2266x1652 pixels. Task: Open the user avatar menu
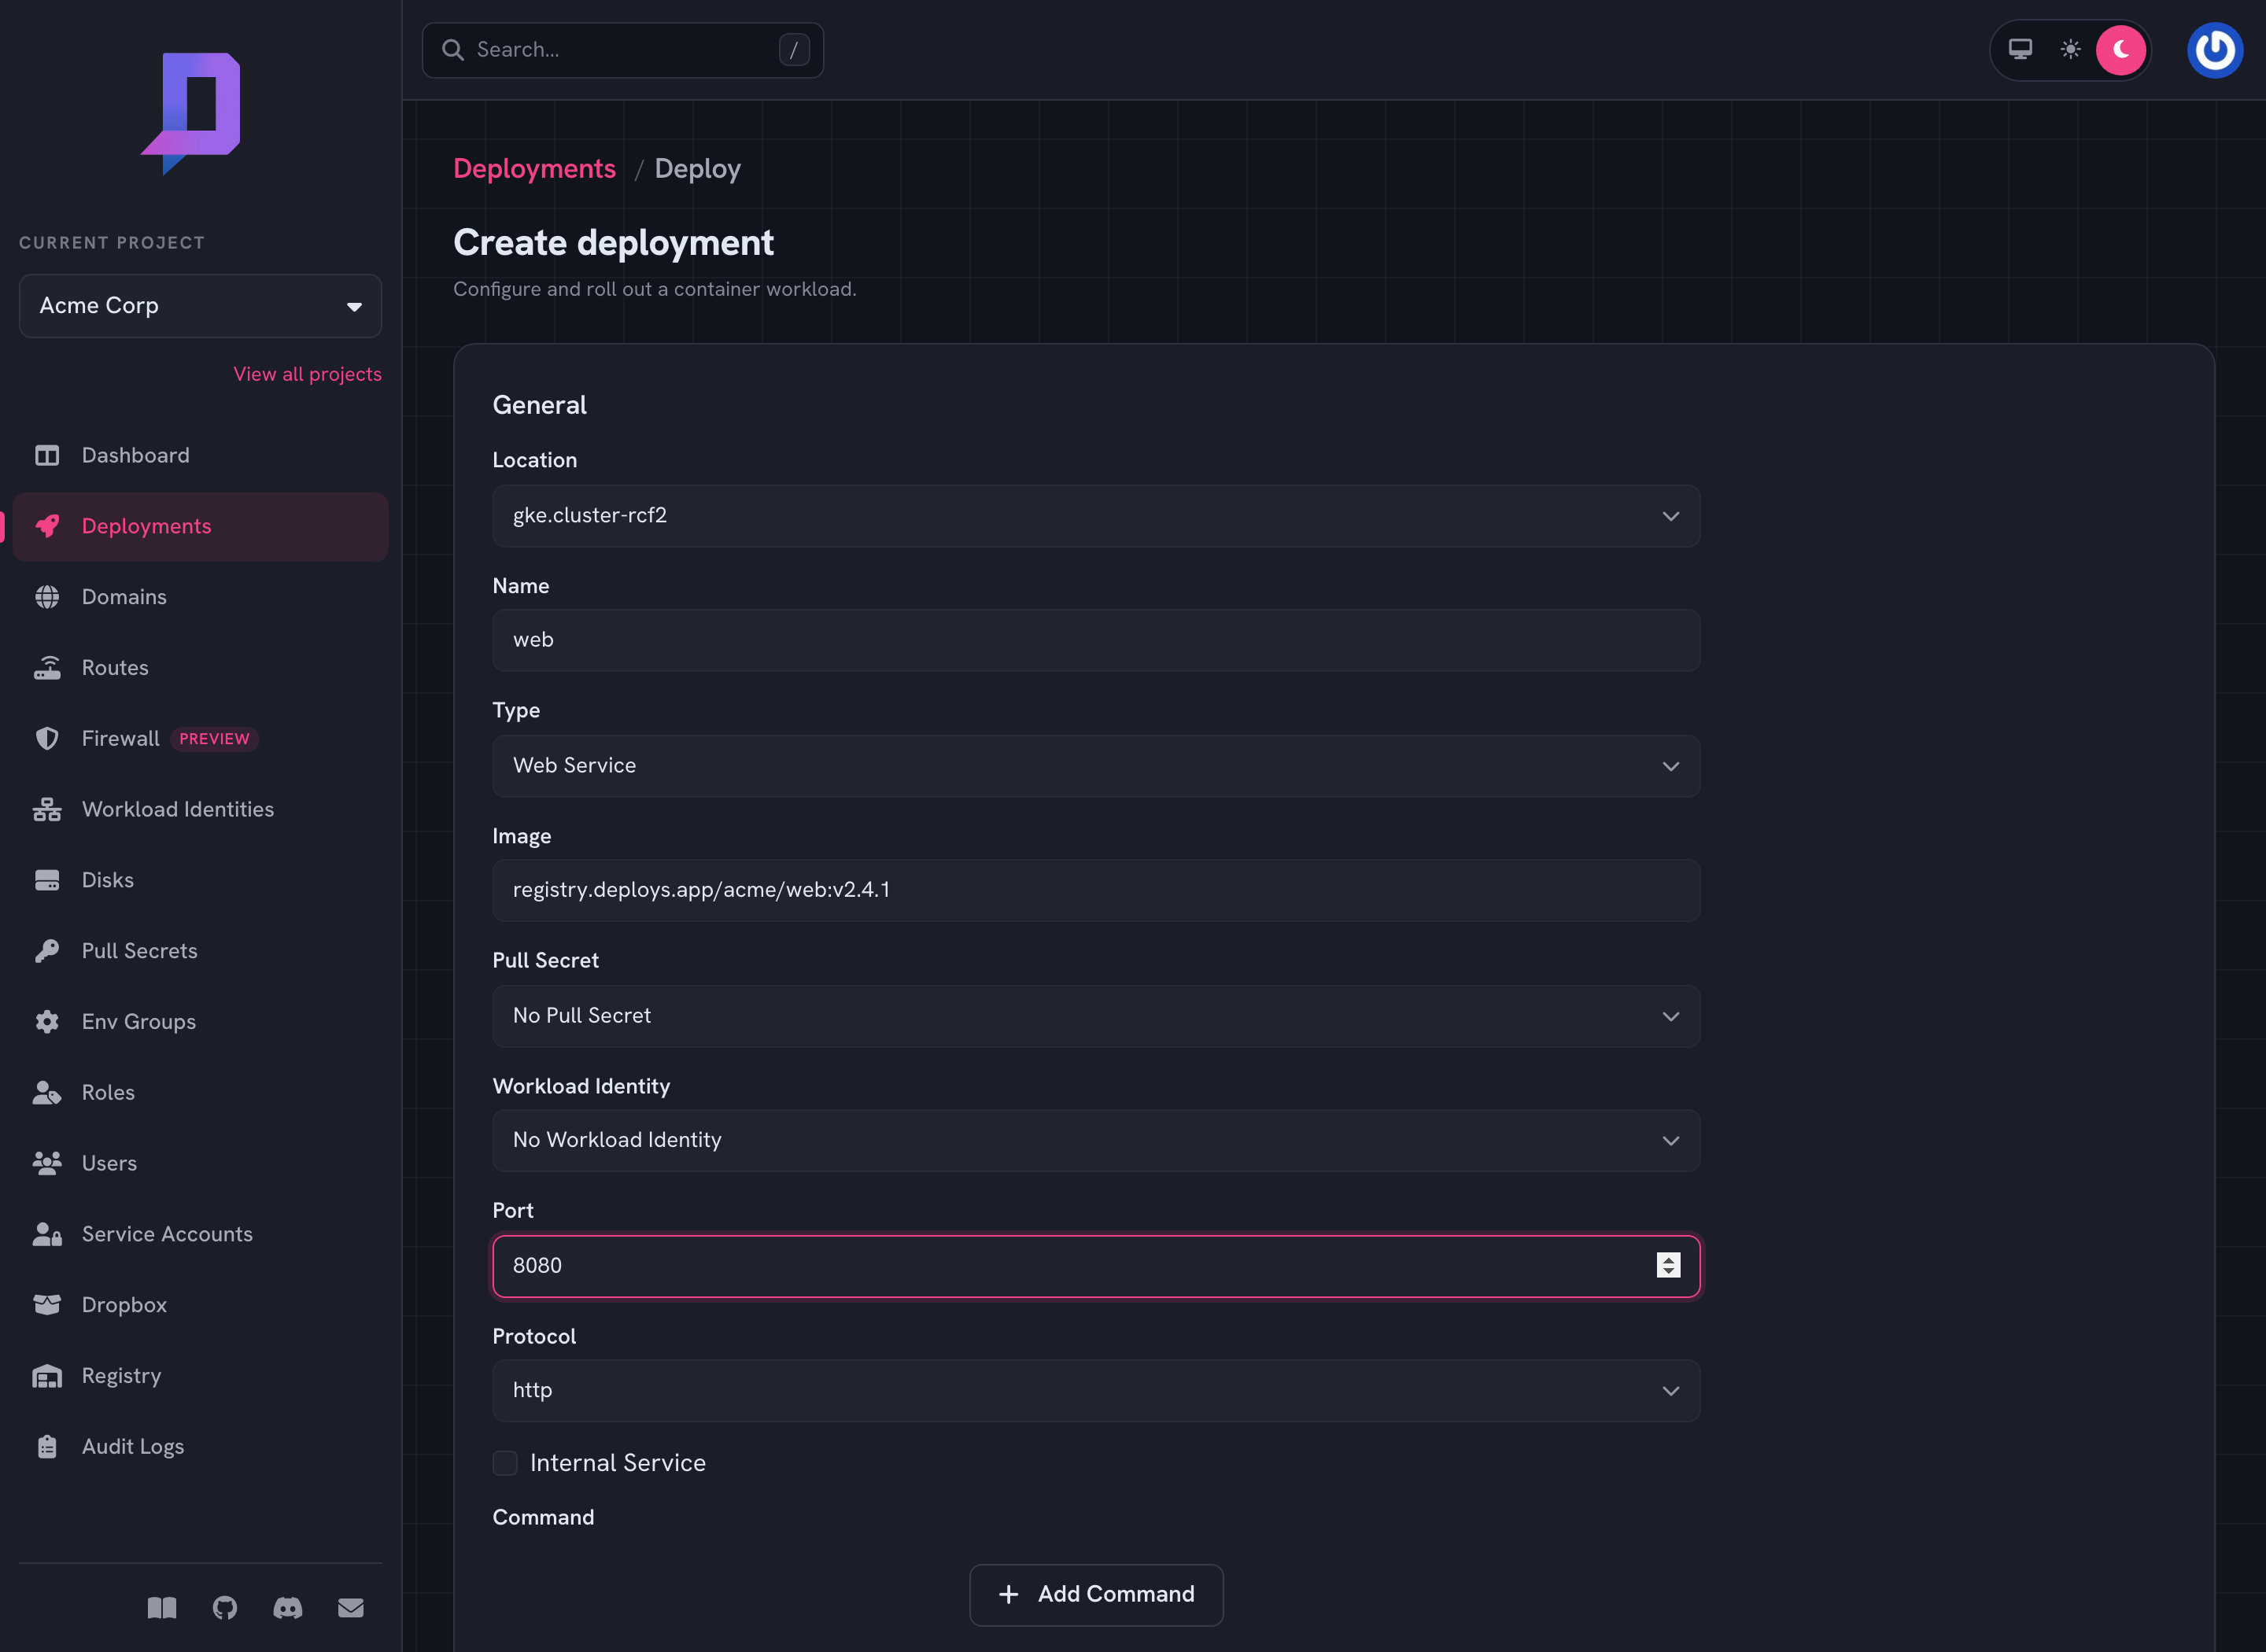coord(2215,50)
